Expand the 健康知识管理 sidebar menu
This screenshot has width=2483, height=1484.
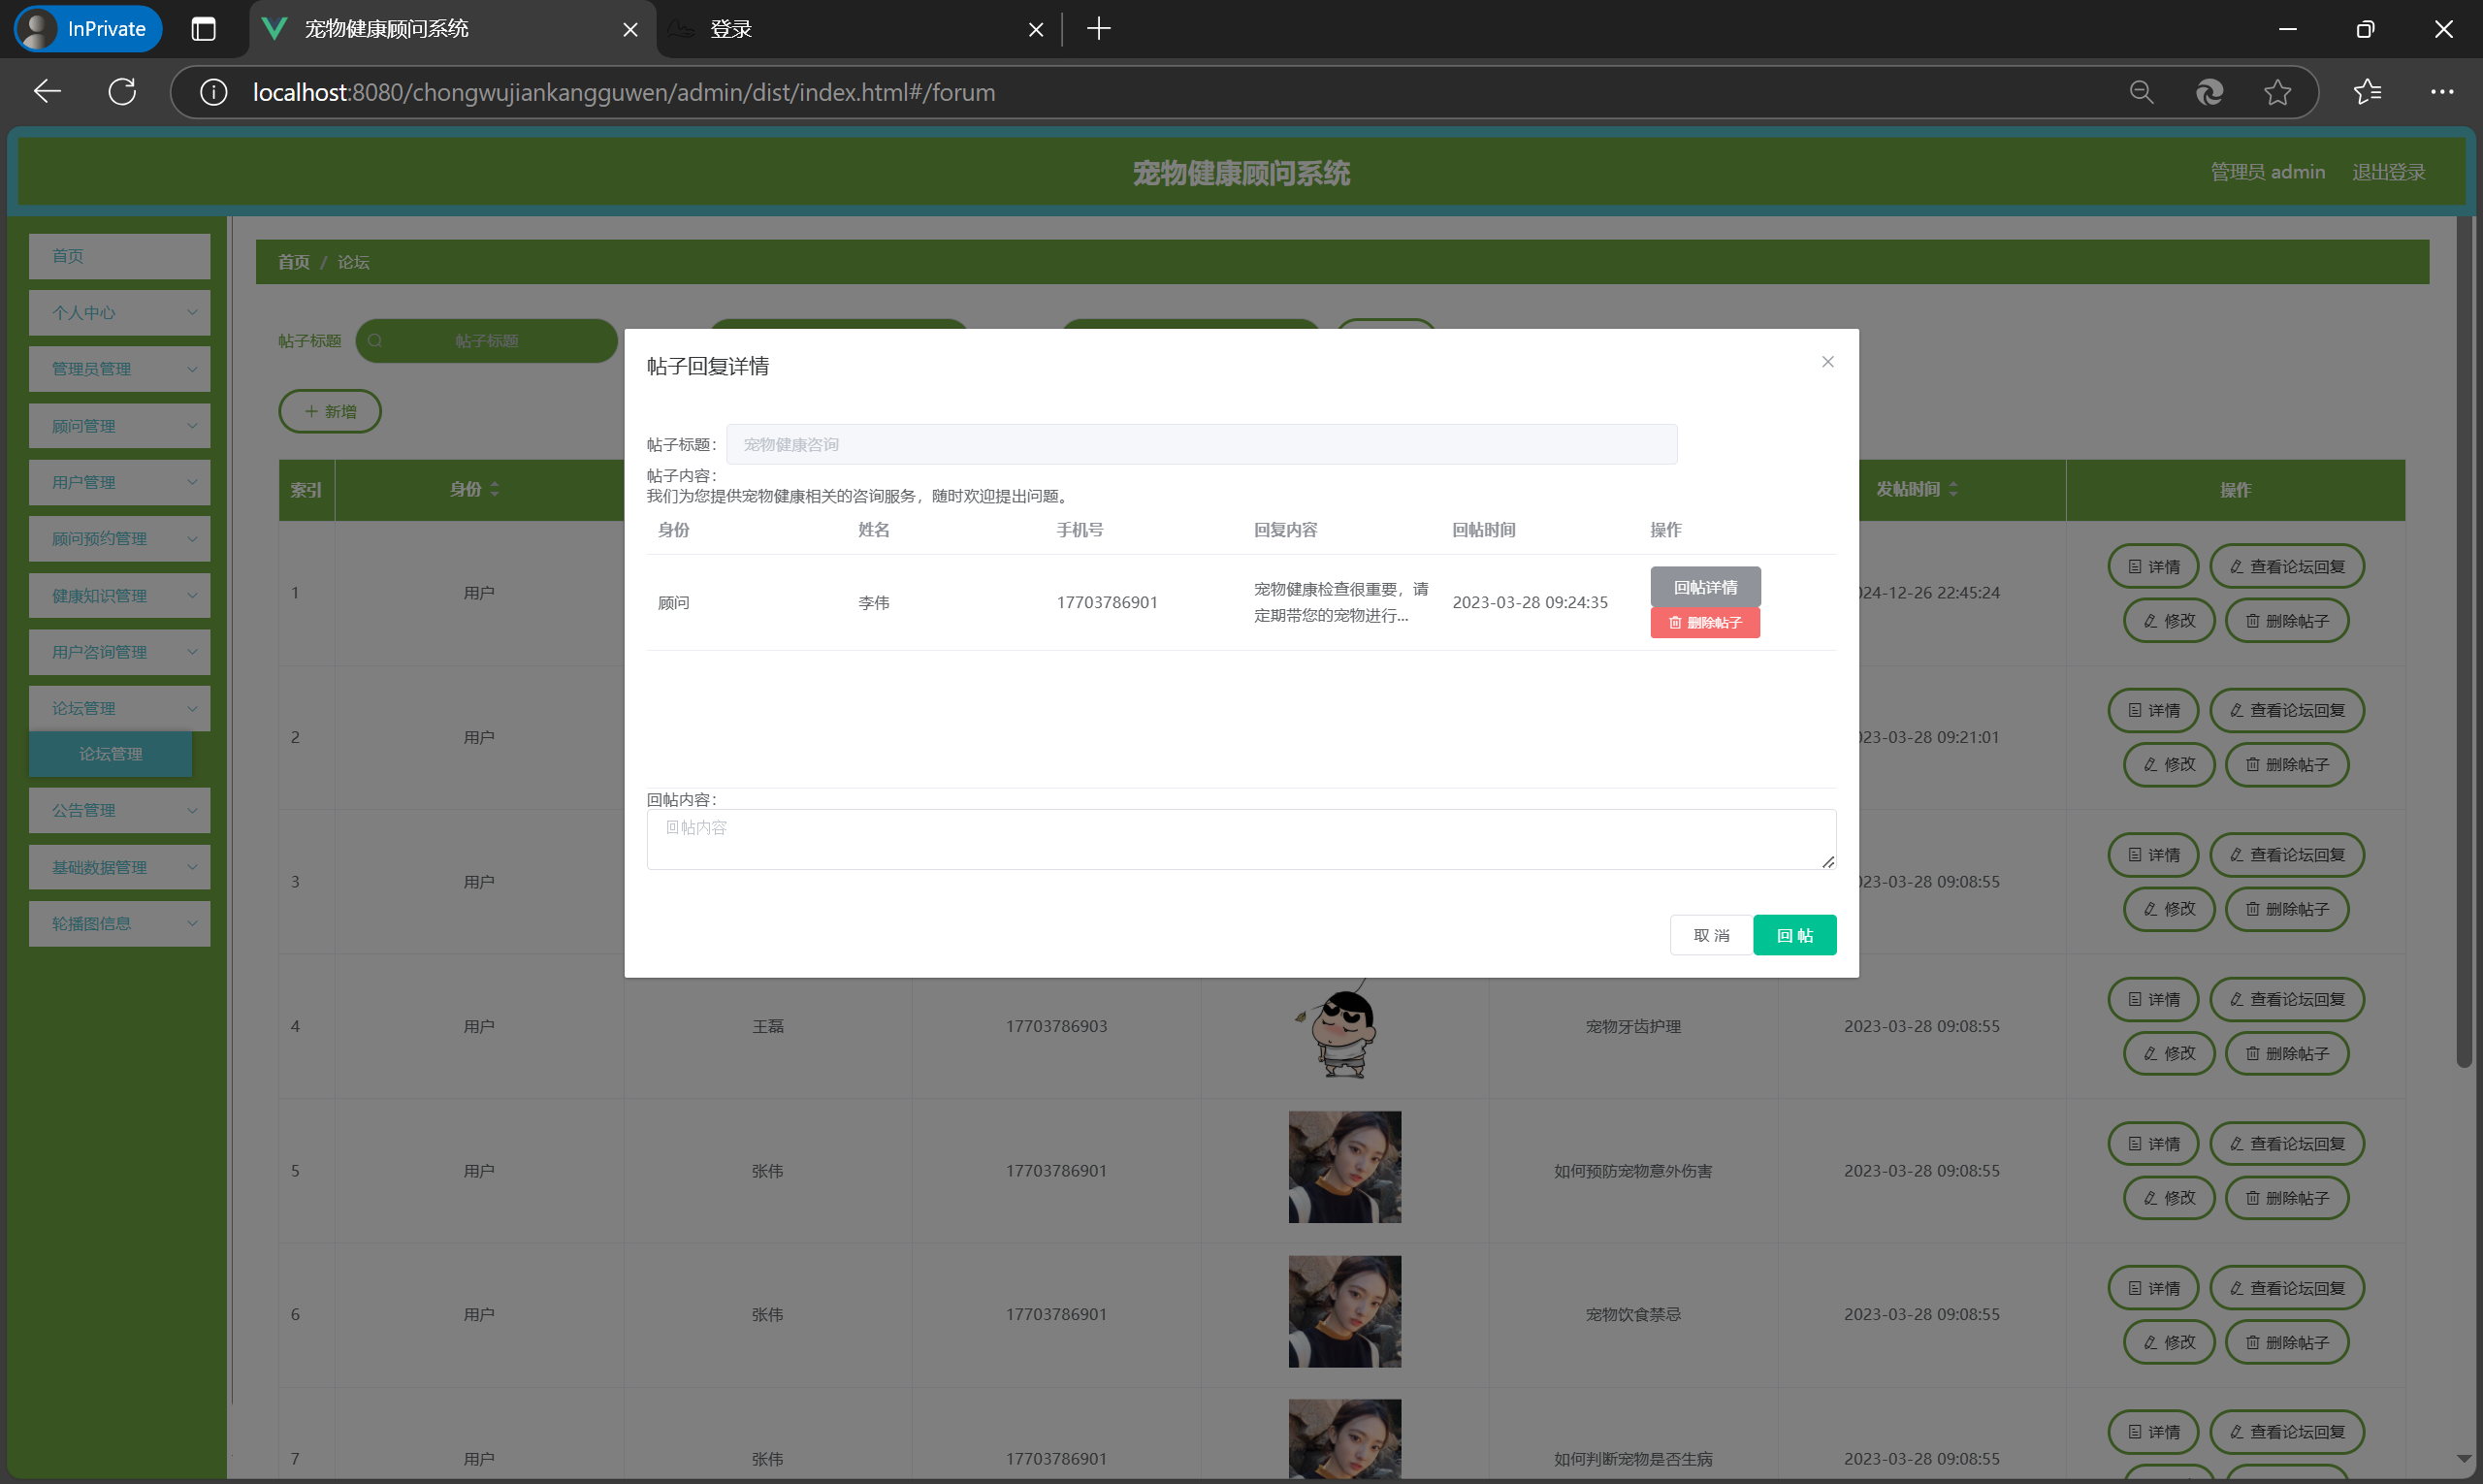[x=119, y=595]
